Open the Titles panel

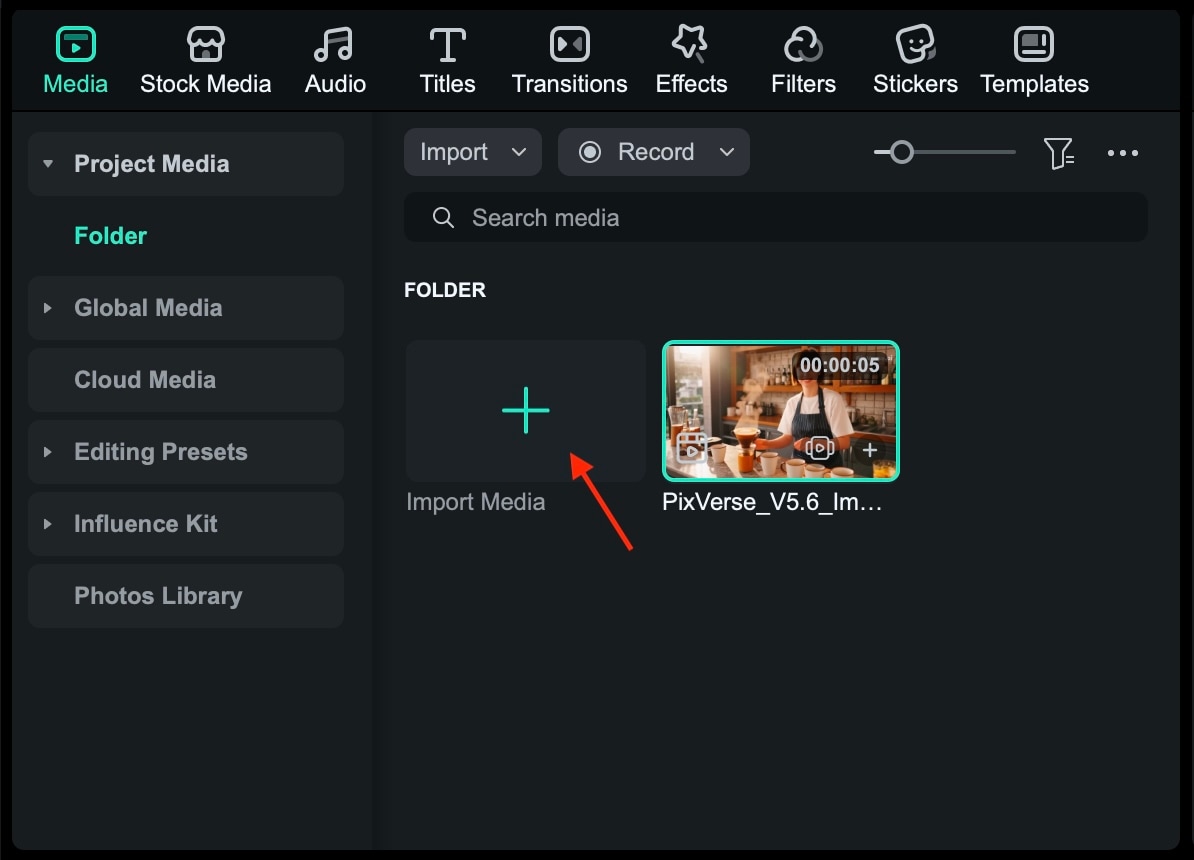[447, 44]
